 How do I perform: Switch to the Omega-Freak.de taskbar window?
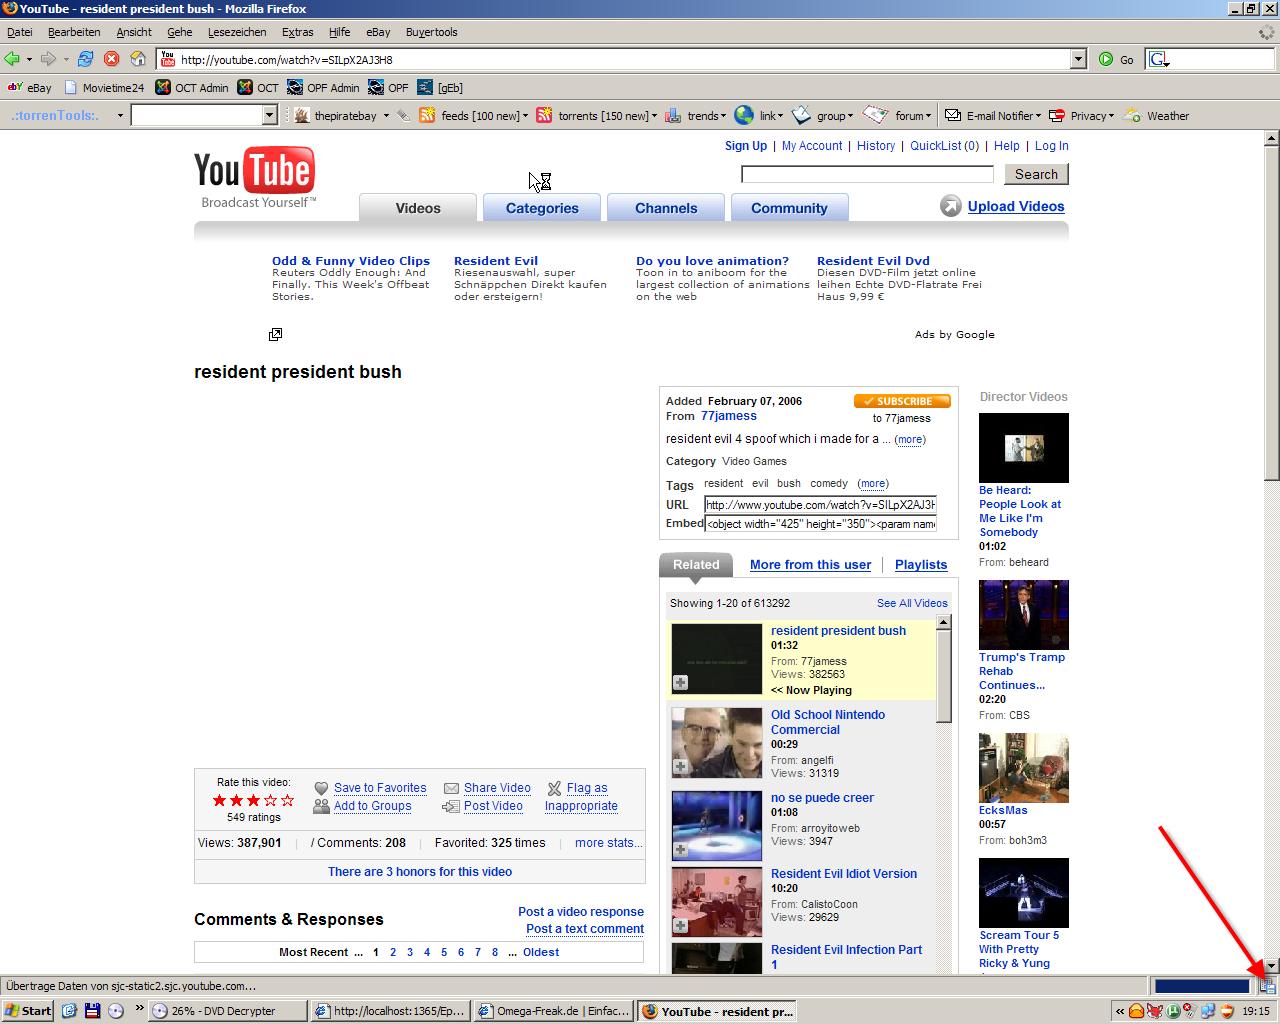coord(554,1011)
